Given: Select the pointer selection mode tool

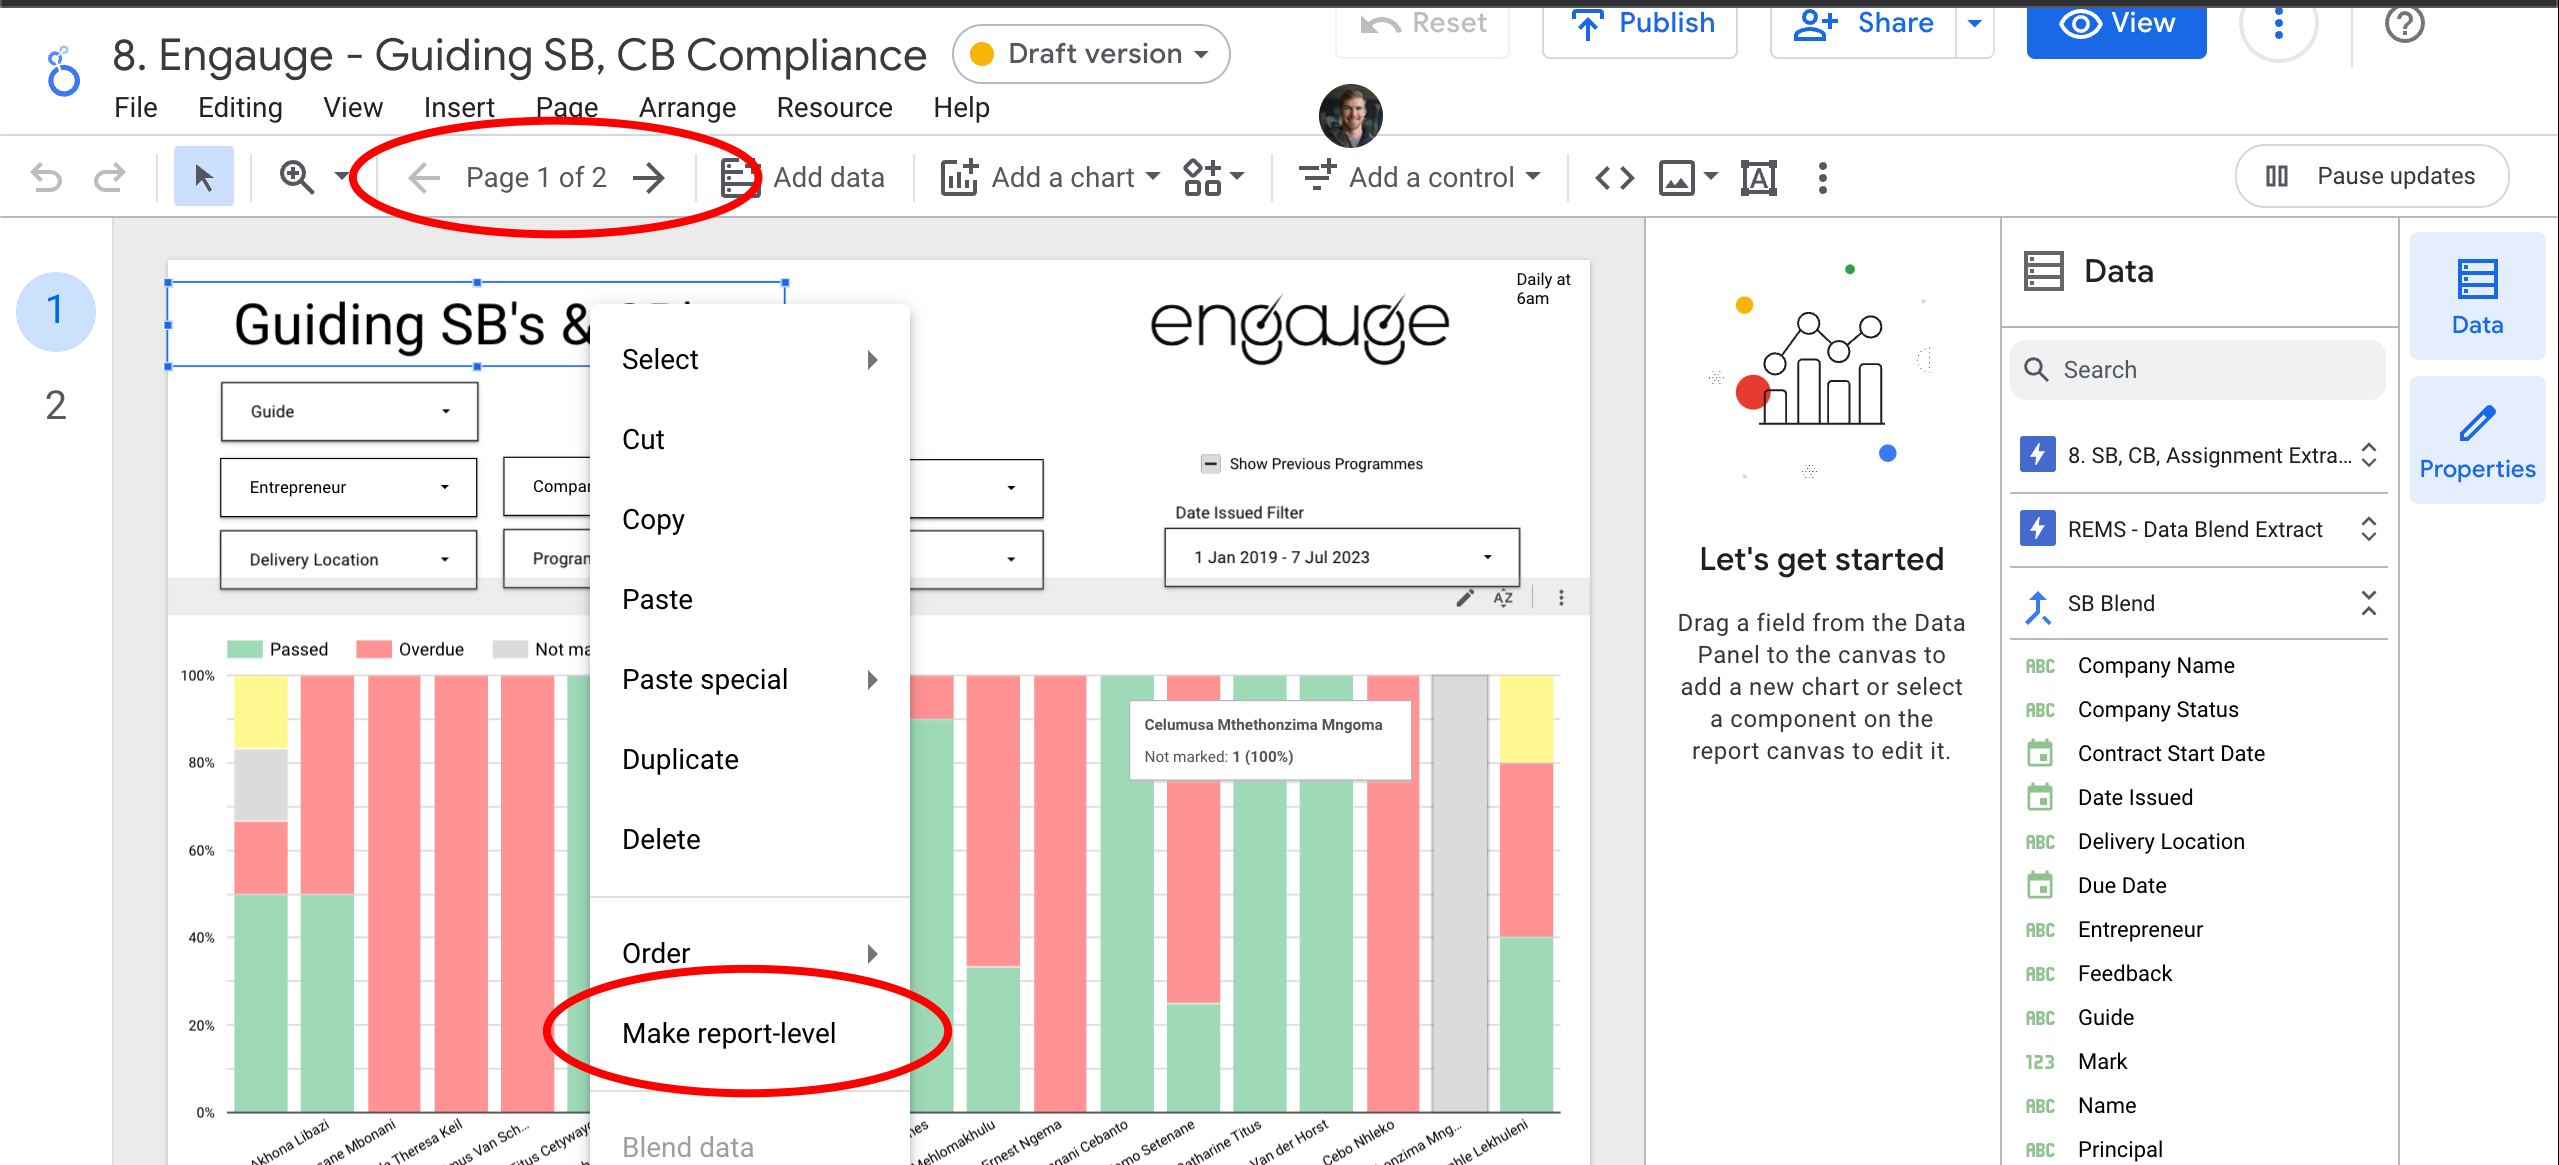Looking at the screenshot, I should click(203, 177).
